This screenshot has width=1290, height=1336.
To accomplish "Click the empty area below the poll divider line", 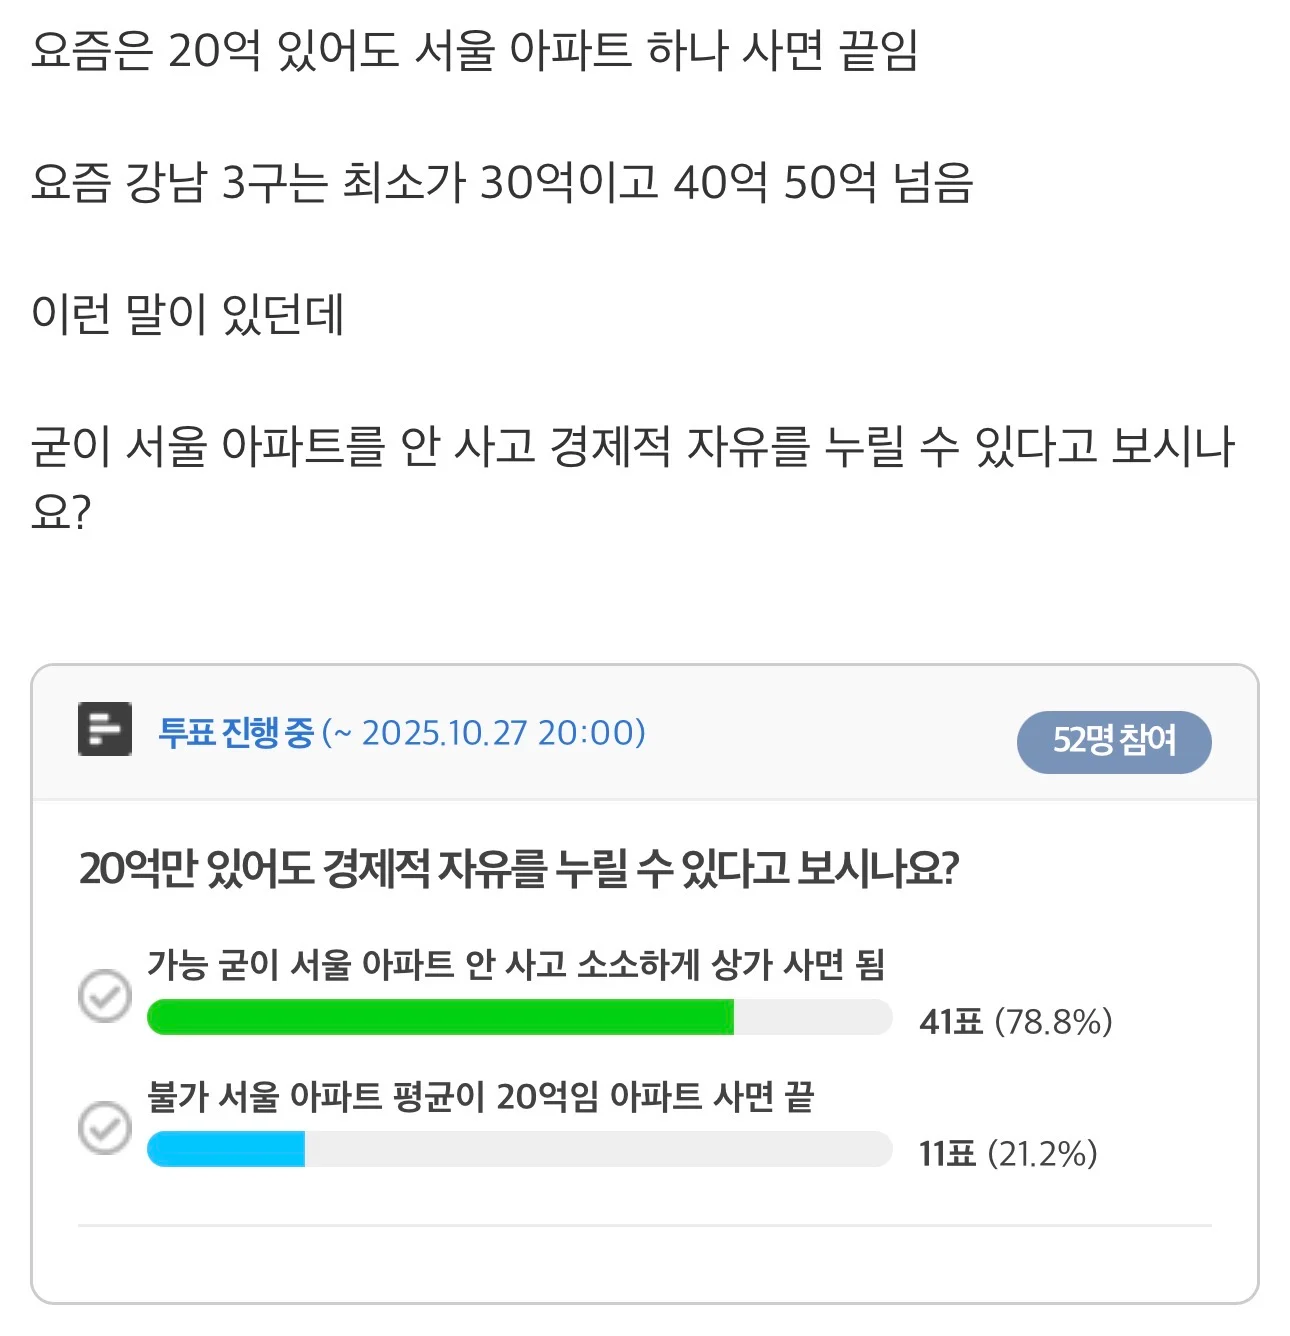I will pyautogui.click(x=644, y=1264).
